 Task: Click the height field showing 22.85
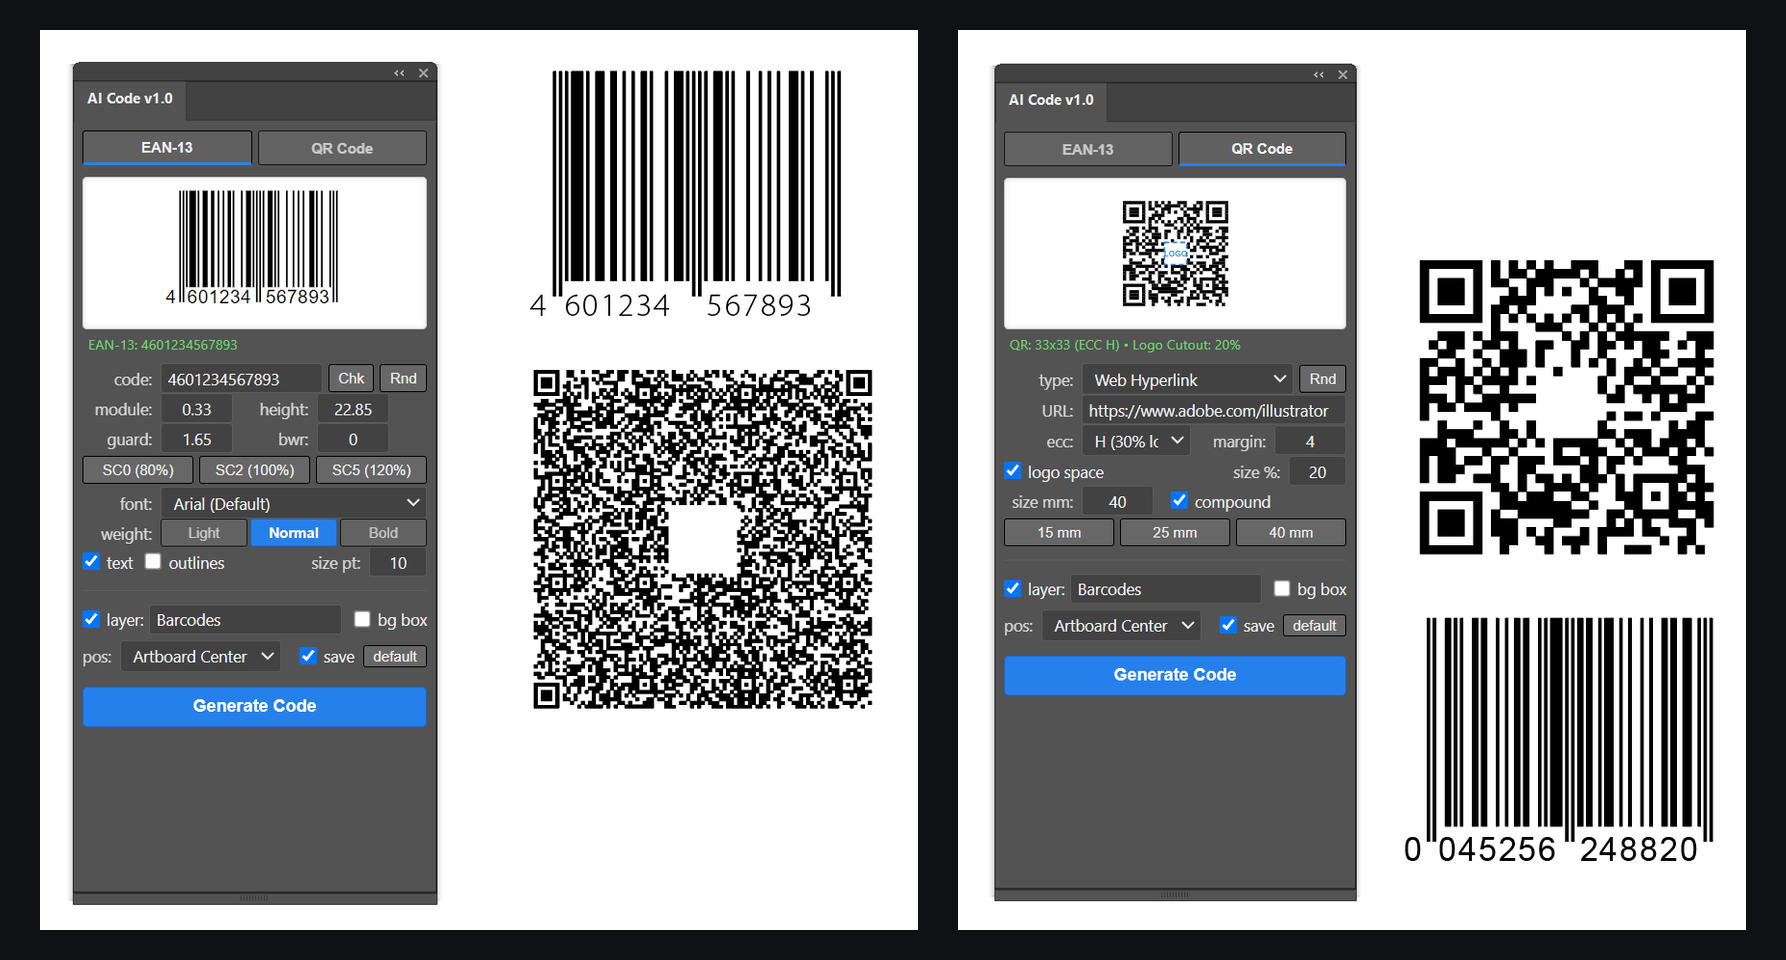[x=353, y=409]
